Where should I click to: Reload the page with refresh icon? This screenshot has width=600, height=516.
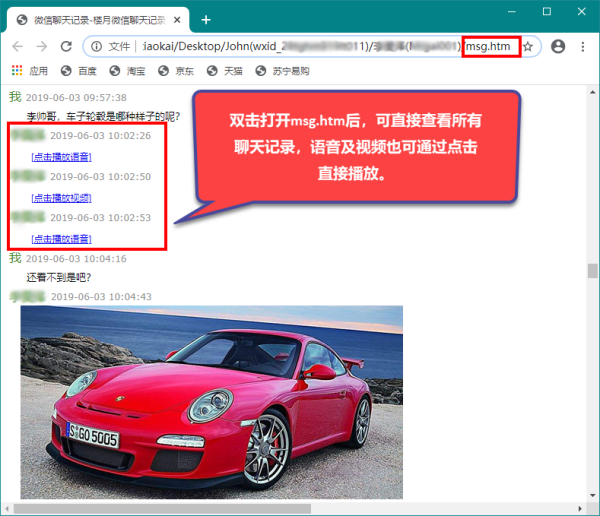(66, 47)
